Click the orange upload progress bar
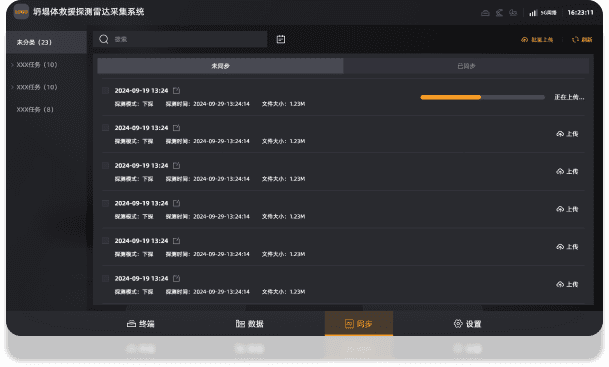The image size is (609, 367). click(x=451, y=97)
